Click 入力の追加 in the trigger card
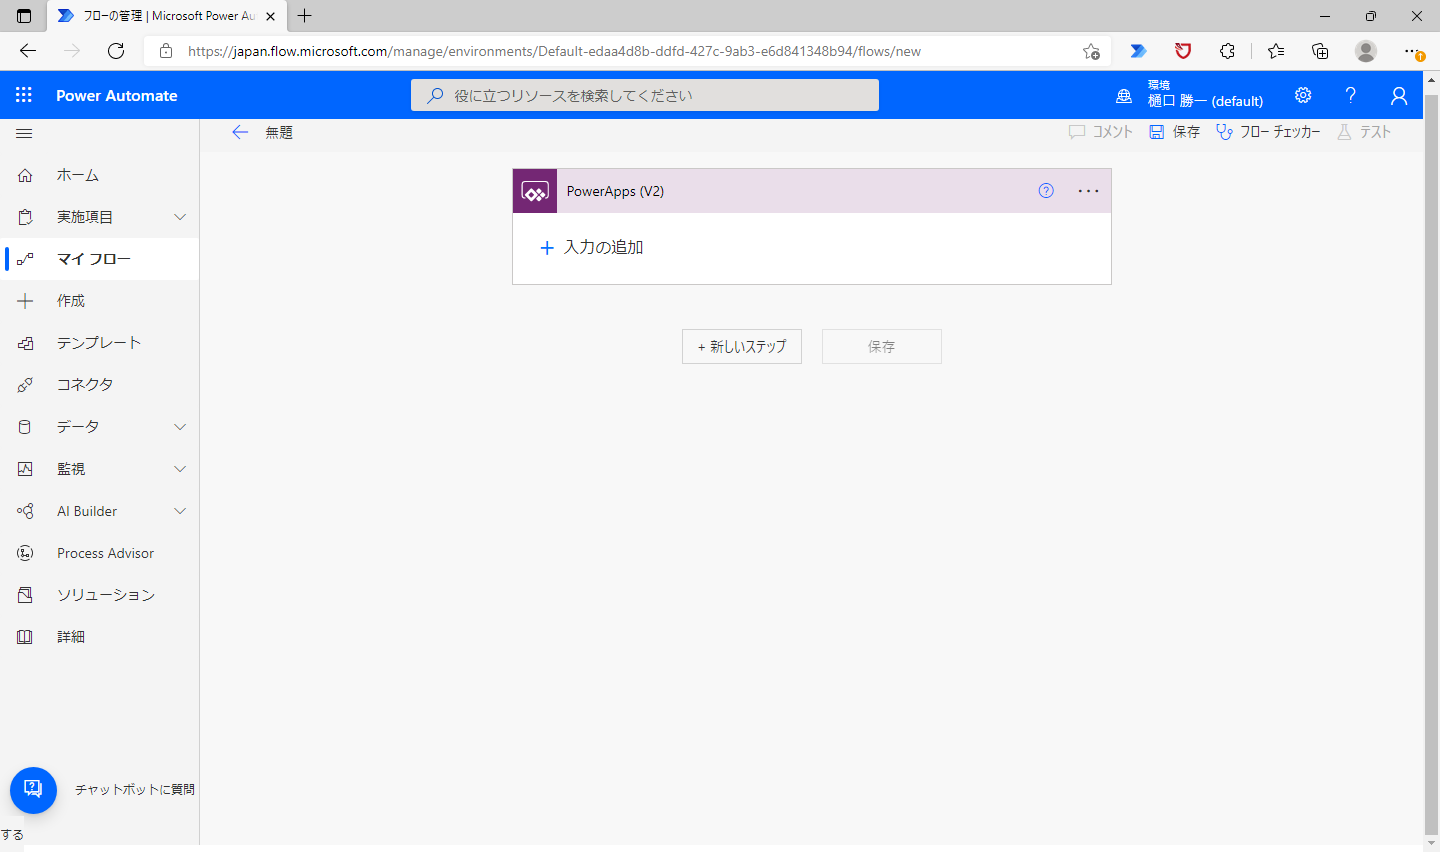This screenshot has width=1440, height=852. pyautogui.click(x=592, y=247)
